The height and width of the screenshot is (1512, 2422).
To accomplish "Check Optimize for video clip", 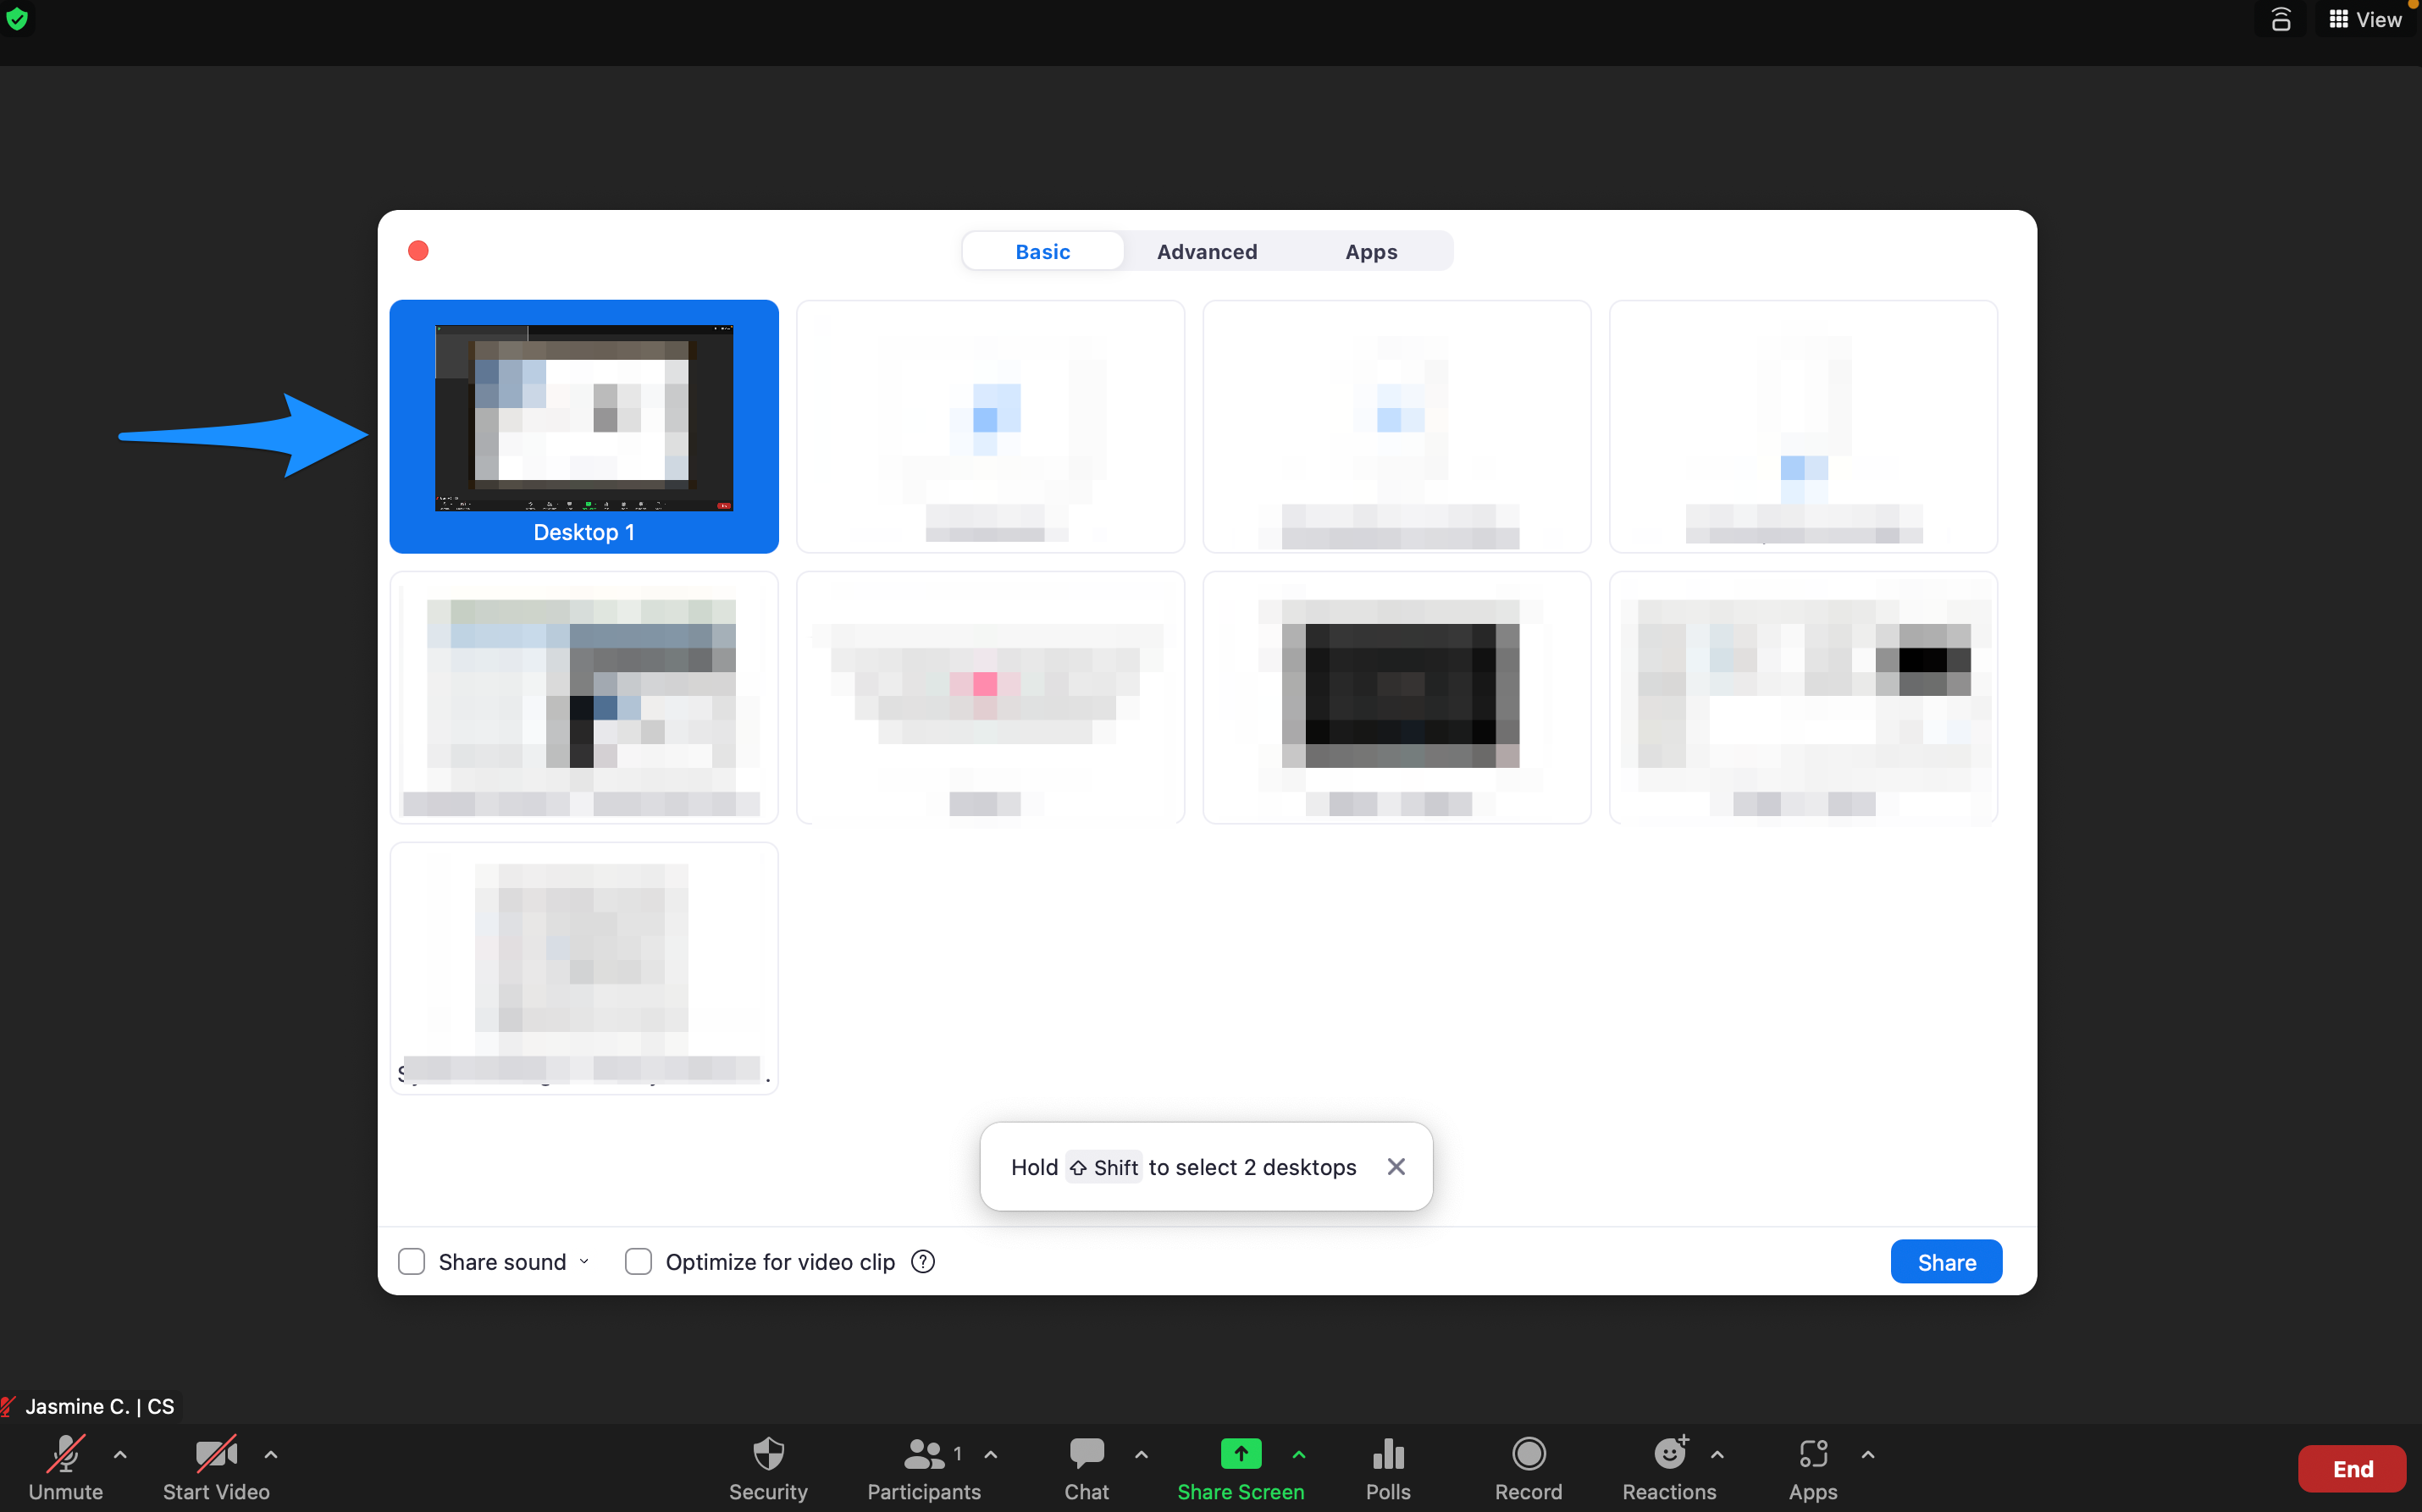I will (638, 1262).
